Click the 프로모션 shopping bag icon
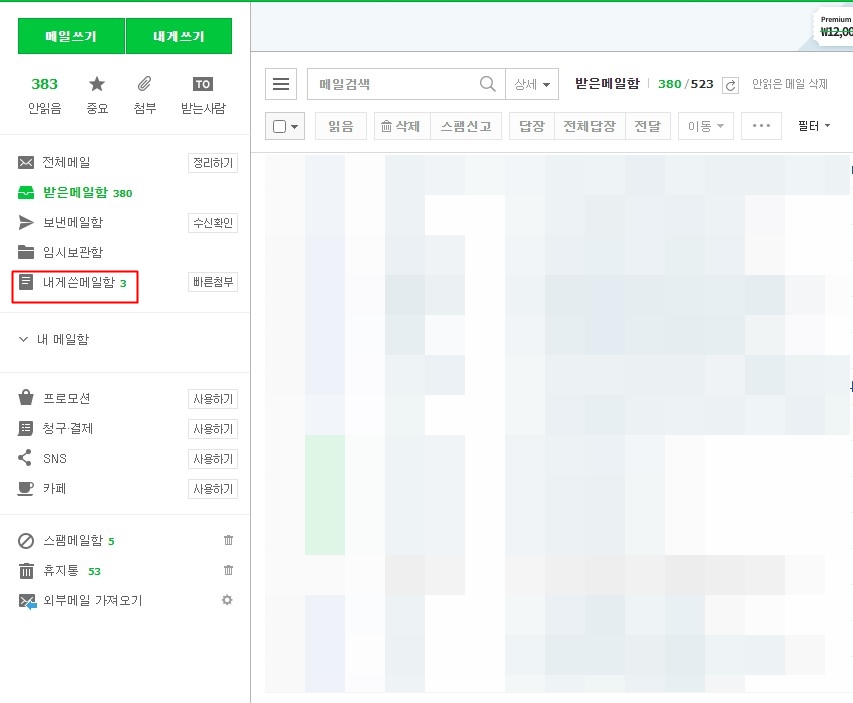853x703 pixels. pos(26,398)
